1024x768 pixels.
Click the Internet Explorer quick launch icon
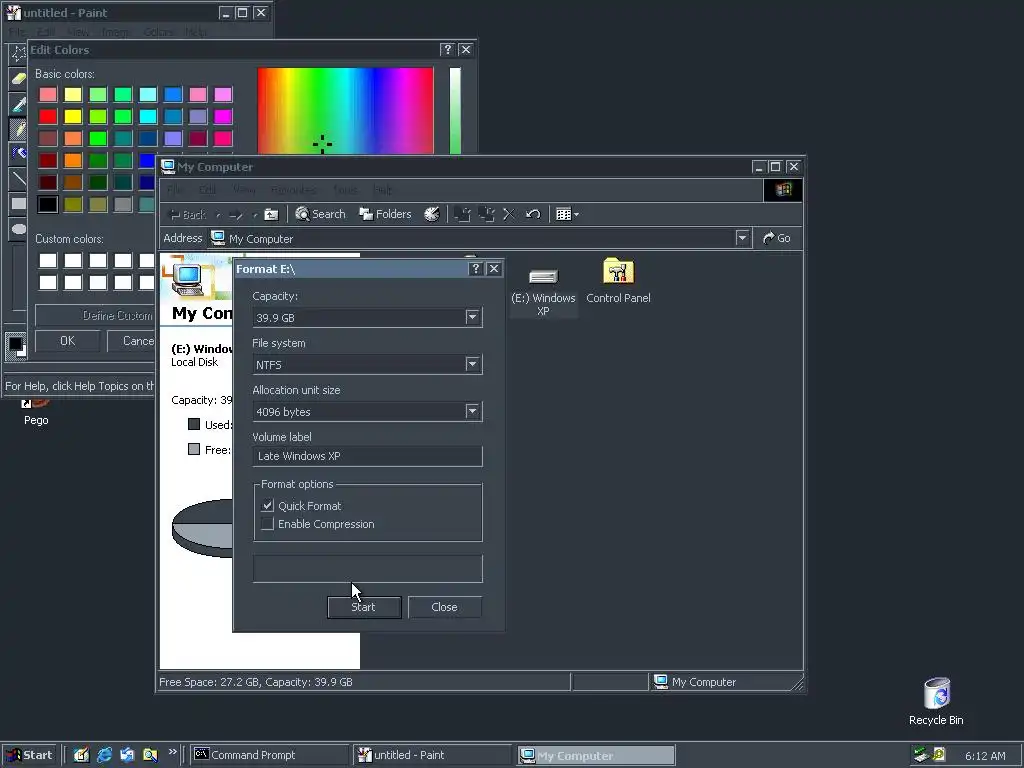[x=104, y=755]
